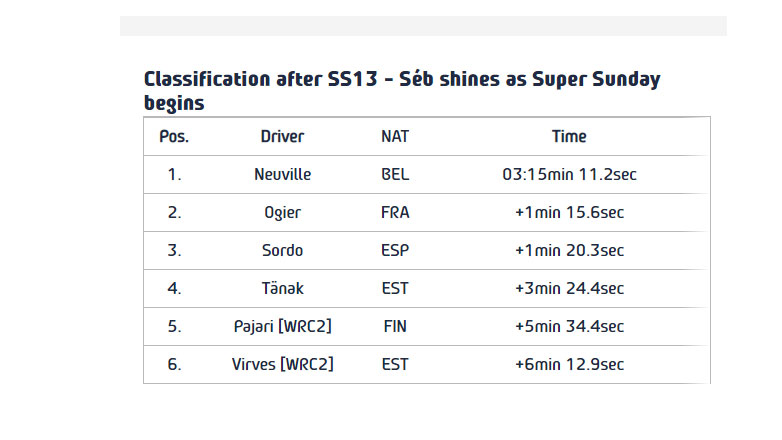Select the Time column header
This screenshot has height=440, width=782.
pyautogui.click(x=569, y=136)
